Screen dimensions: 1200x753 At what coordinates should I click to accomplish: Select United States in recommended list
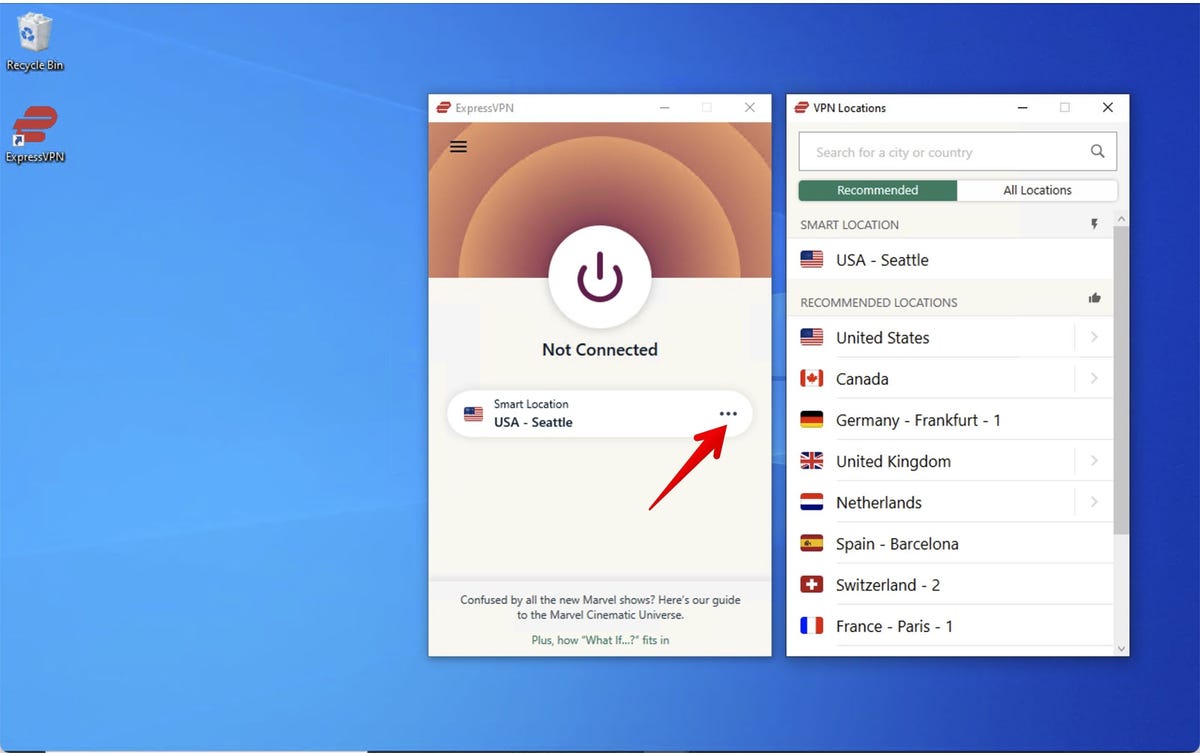click(950, 337)
